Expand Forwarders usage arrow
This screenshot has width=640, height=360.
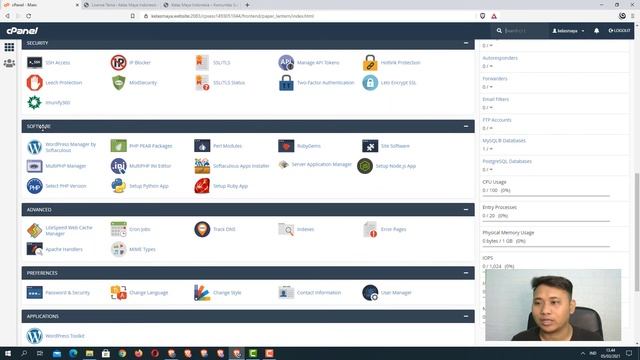[x=491, y=87]
